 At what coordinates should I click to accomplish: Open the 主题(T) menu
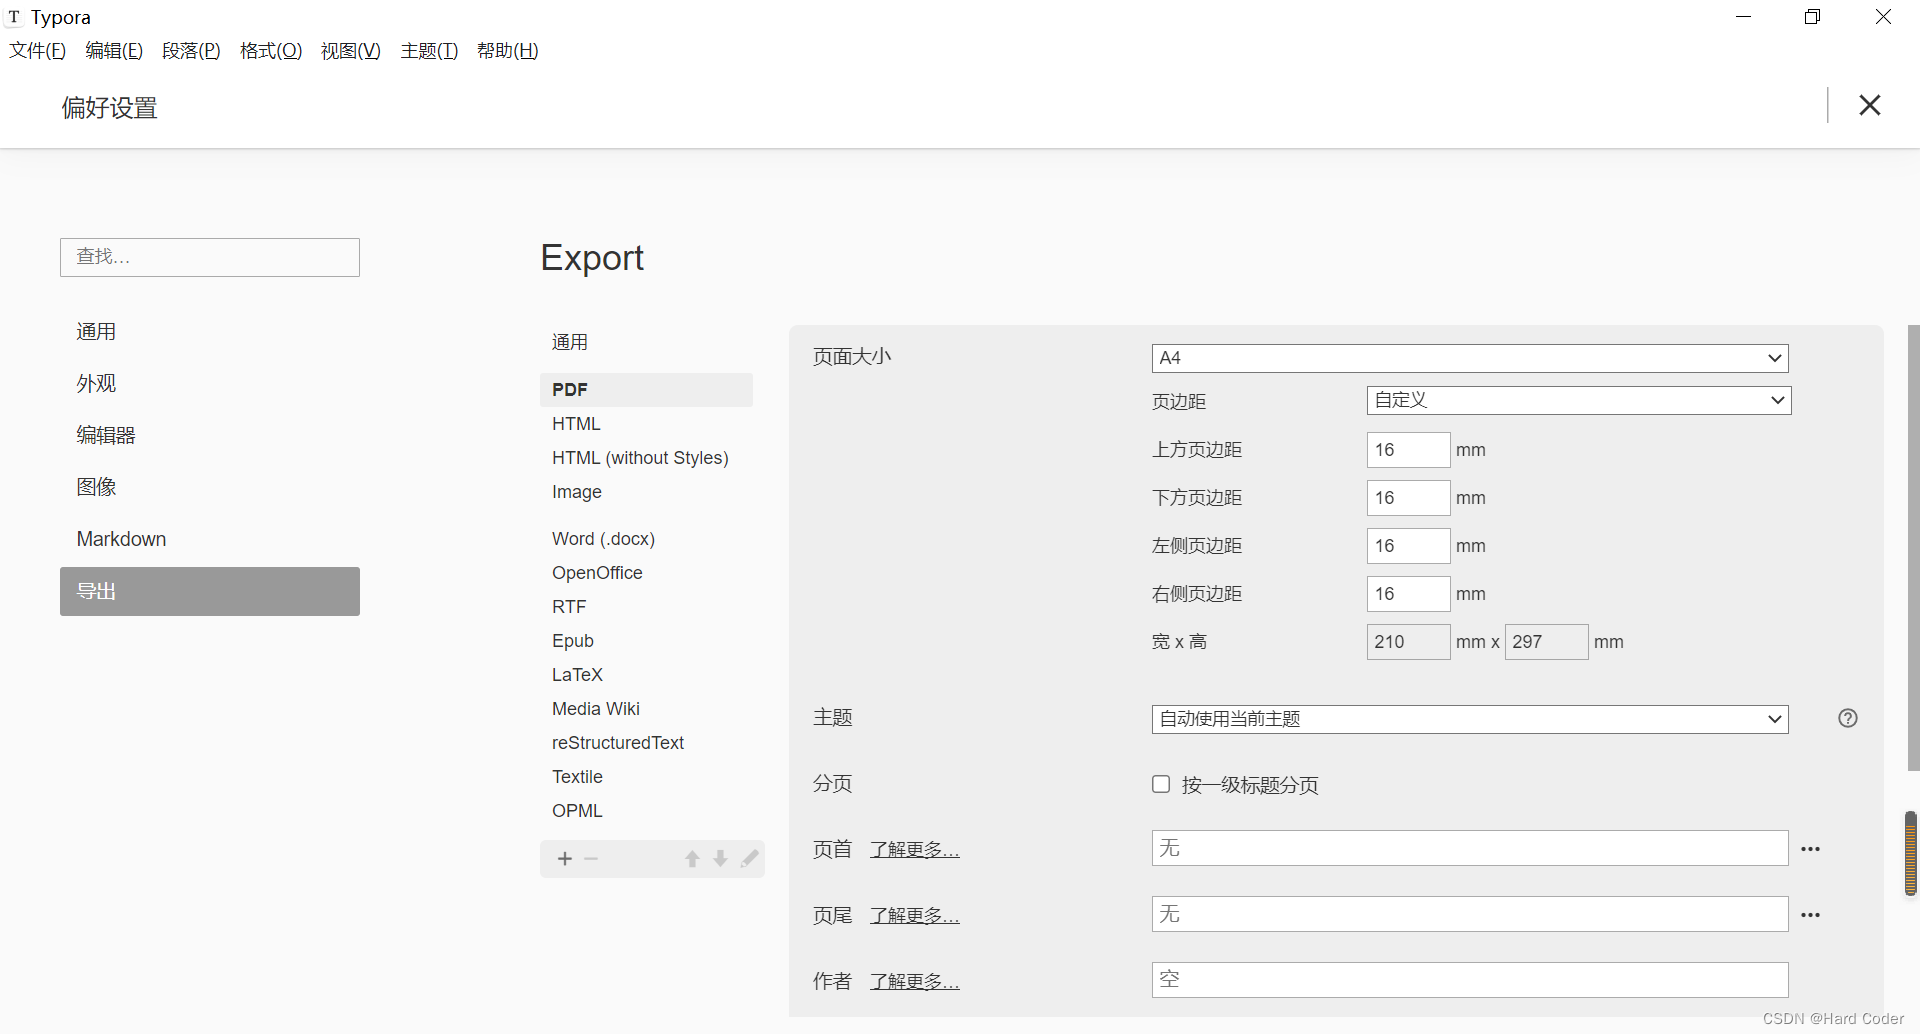[429, 51]
